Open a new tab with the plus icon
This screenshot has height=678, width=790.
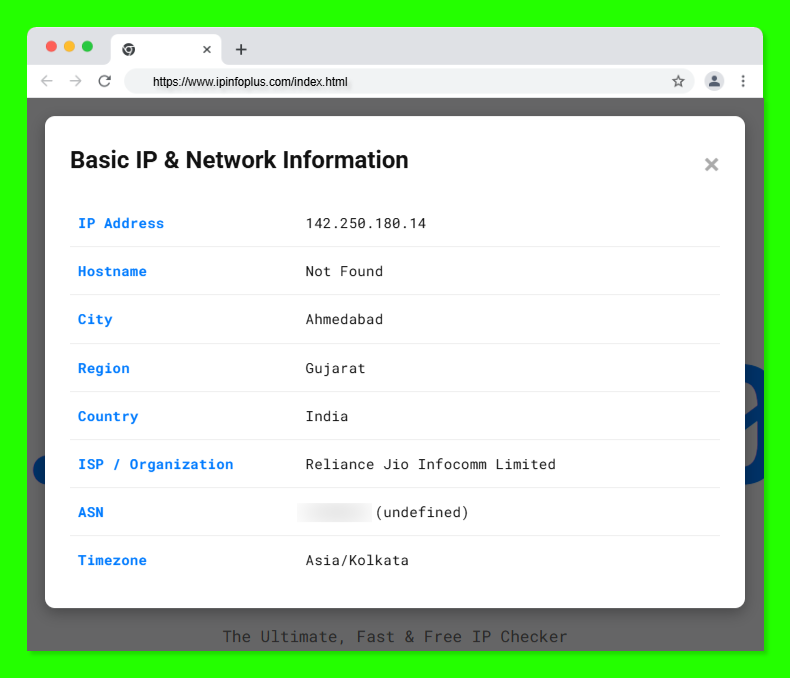[241, 49]
